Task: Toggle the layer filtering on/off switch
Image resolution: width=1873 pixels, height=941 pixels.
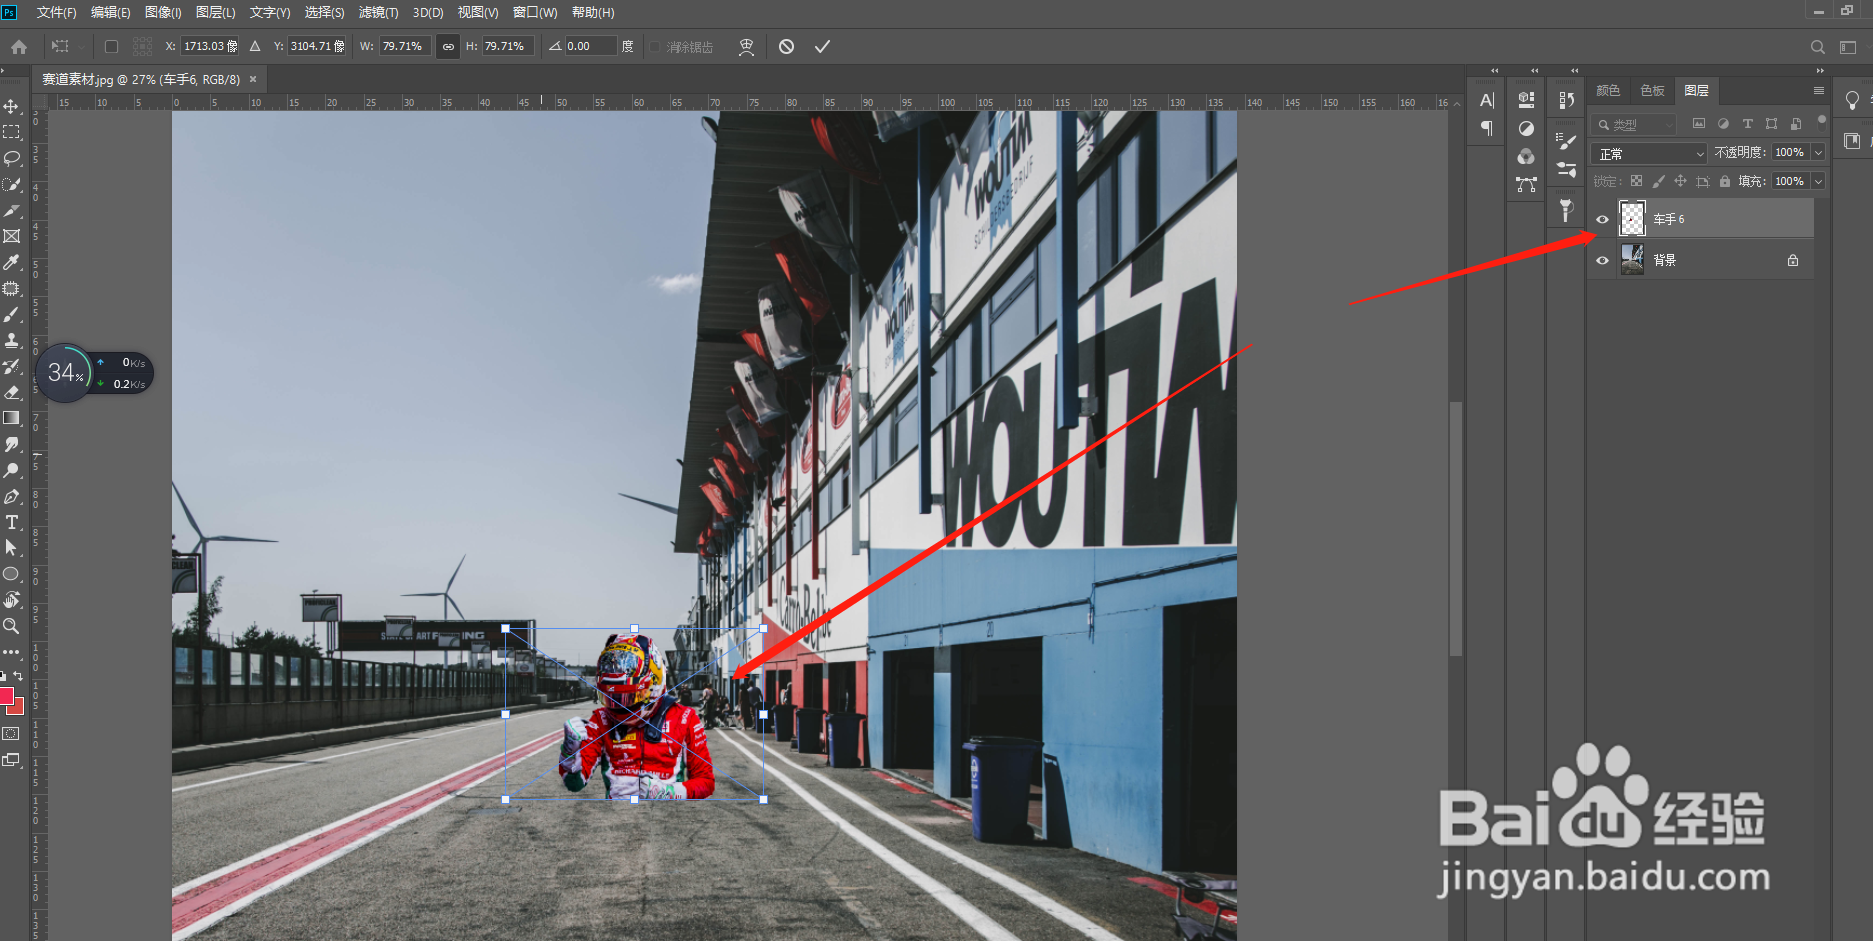Action: coord(1821,121)
